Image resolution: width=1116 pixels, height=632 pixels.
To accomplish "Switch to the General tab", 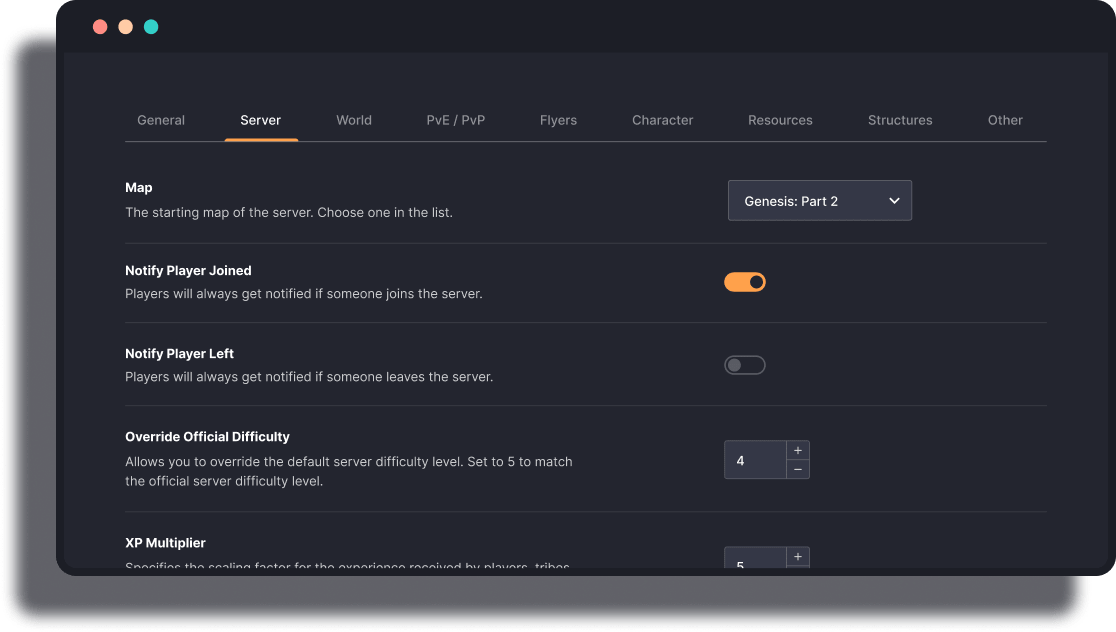I will (160, 119).
